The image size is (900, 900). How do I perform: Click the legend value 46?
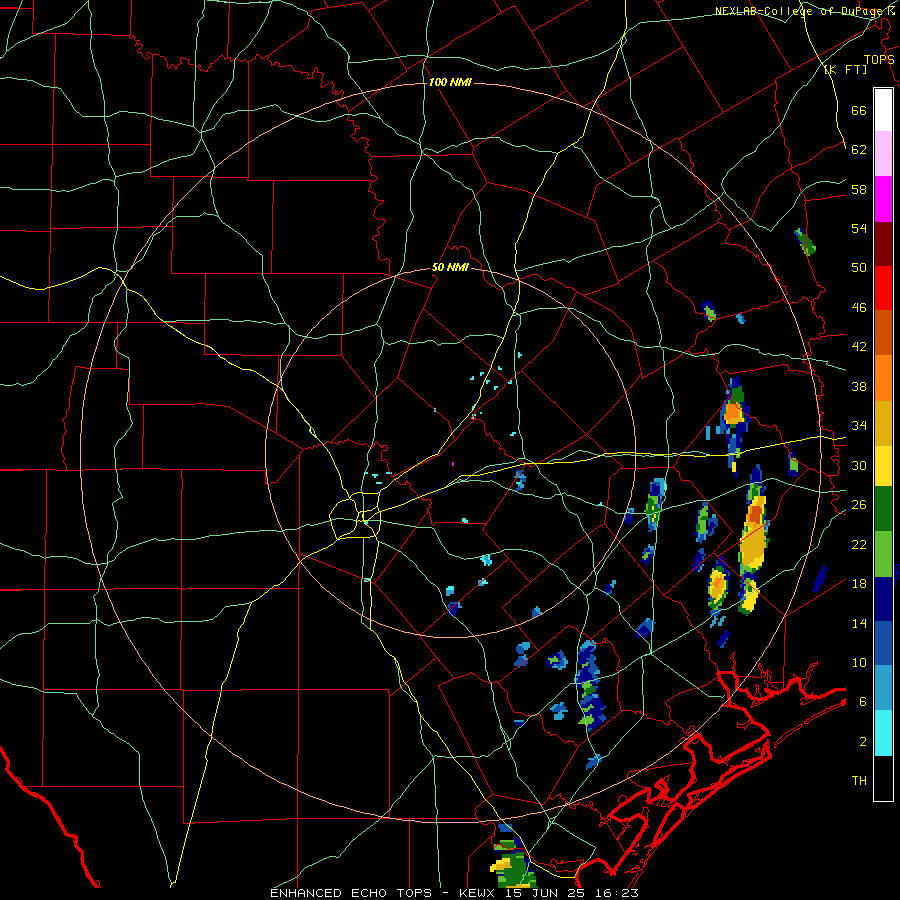(x=859, y=308)
